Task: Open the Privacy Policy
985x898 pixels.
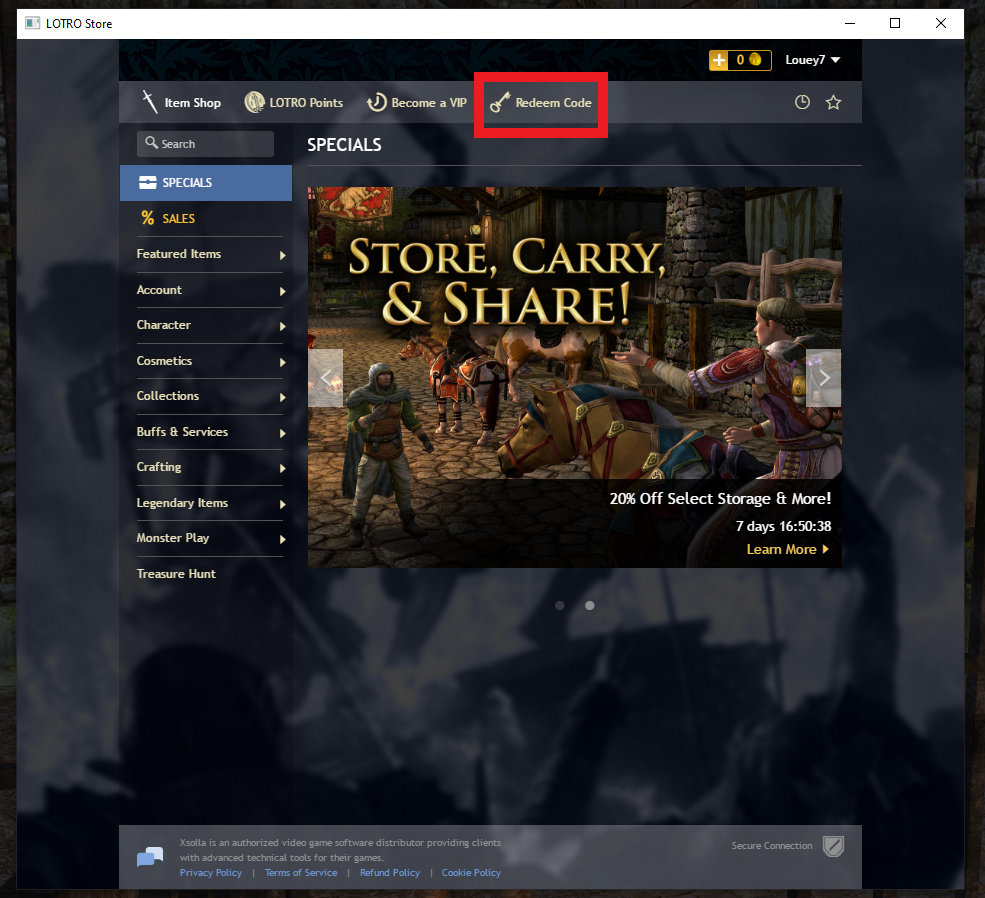Action: point(210,872)
